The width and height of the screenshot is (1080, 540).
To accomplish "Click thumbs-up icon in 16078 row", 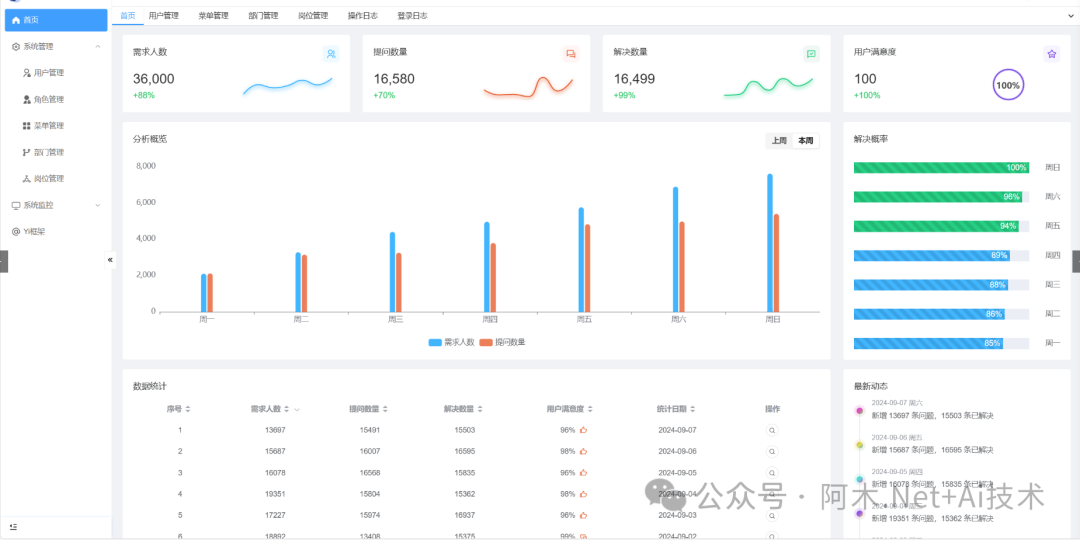I will pyautogui.click(x=583, y=472).
